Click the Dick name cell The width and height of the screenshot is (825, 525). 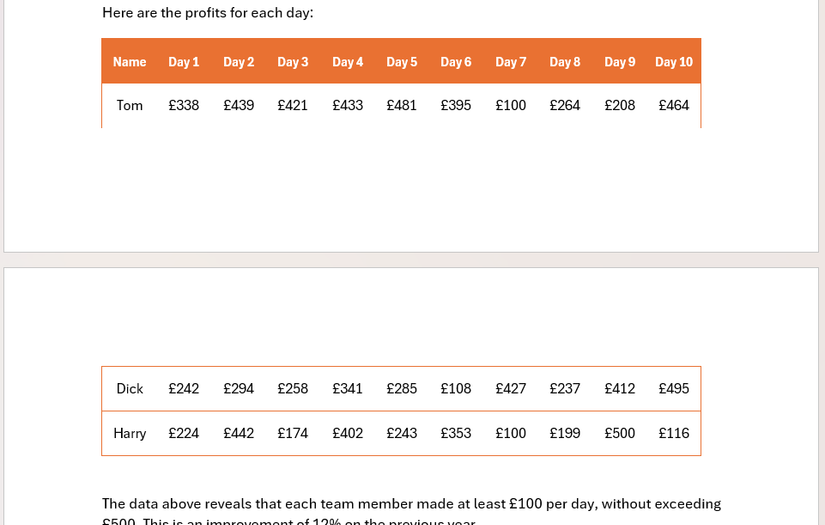click(x=129, y=389)
